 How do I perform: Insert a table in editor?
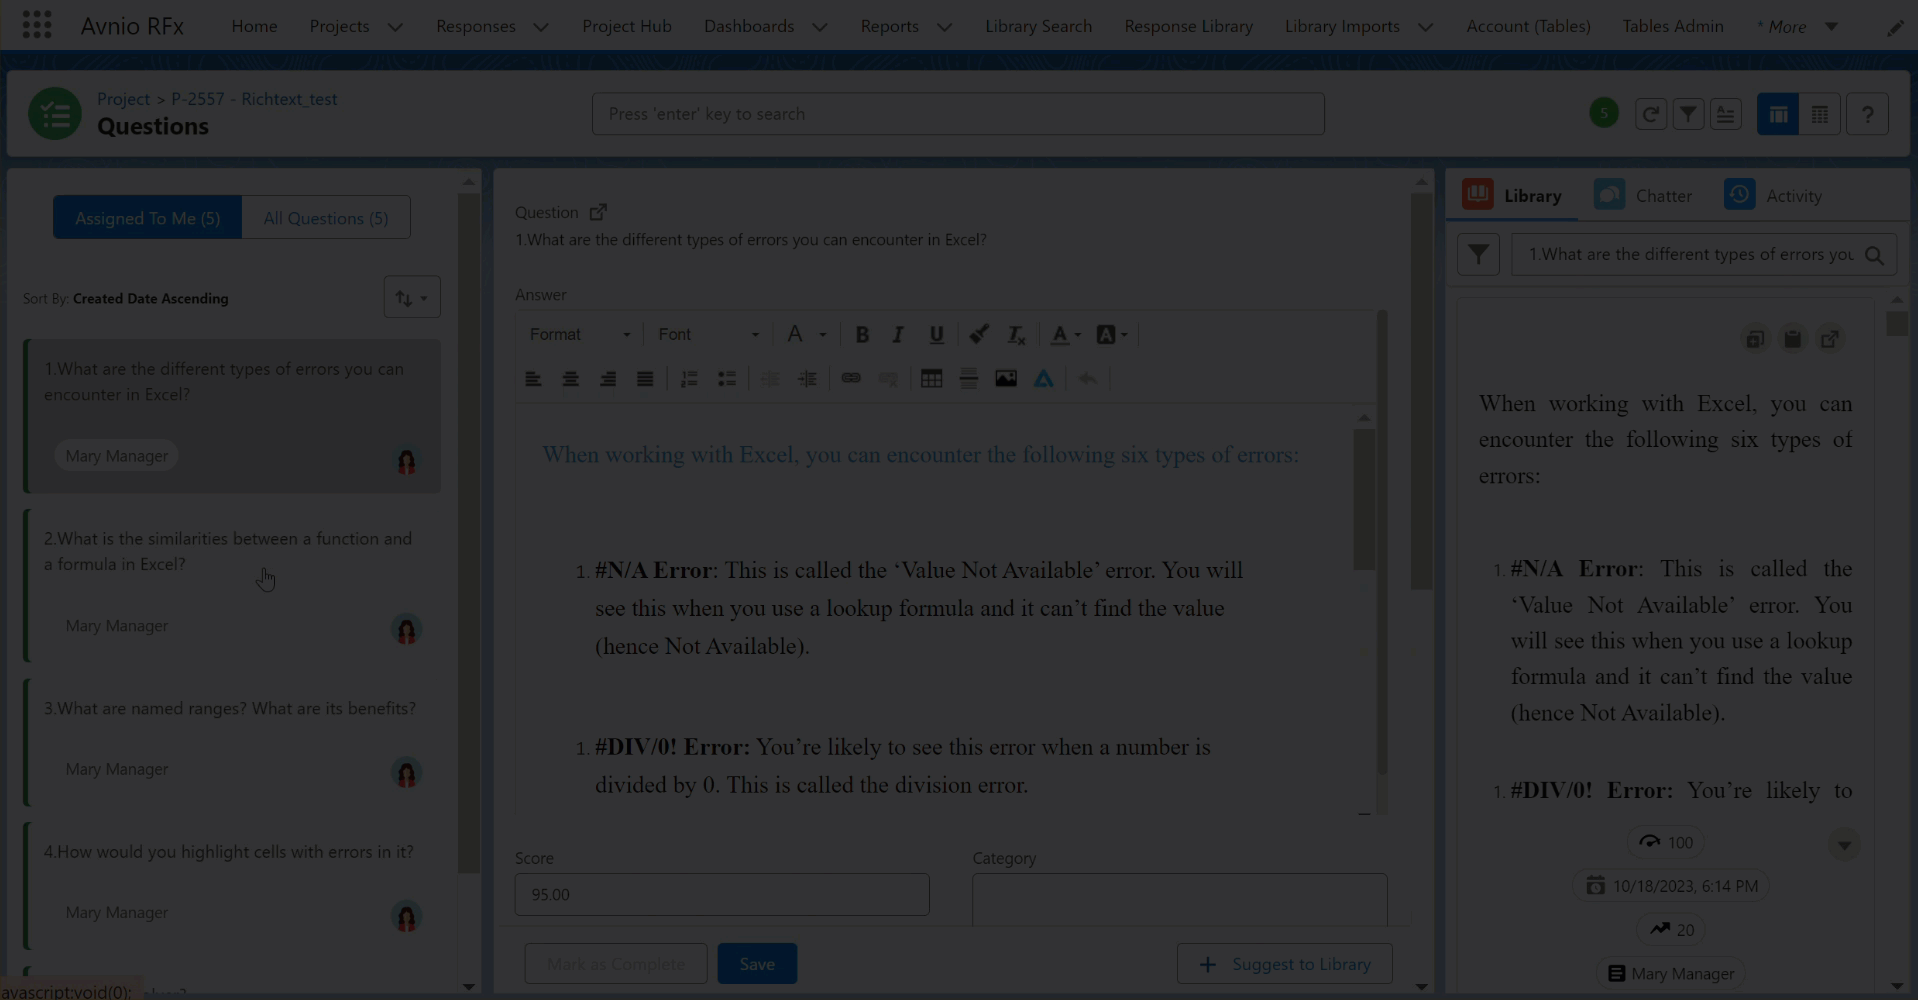[x=931, y=379]
